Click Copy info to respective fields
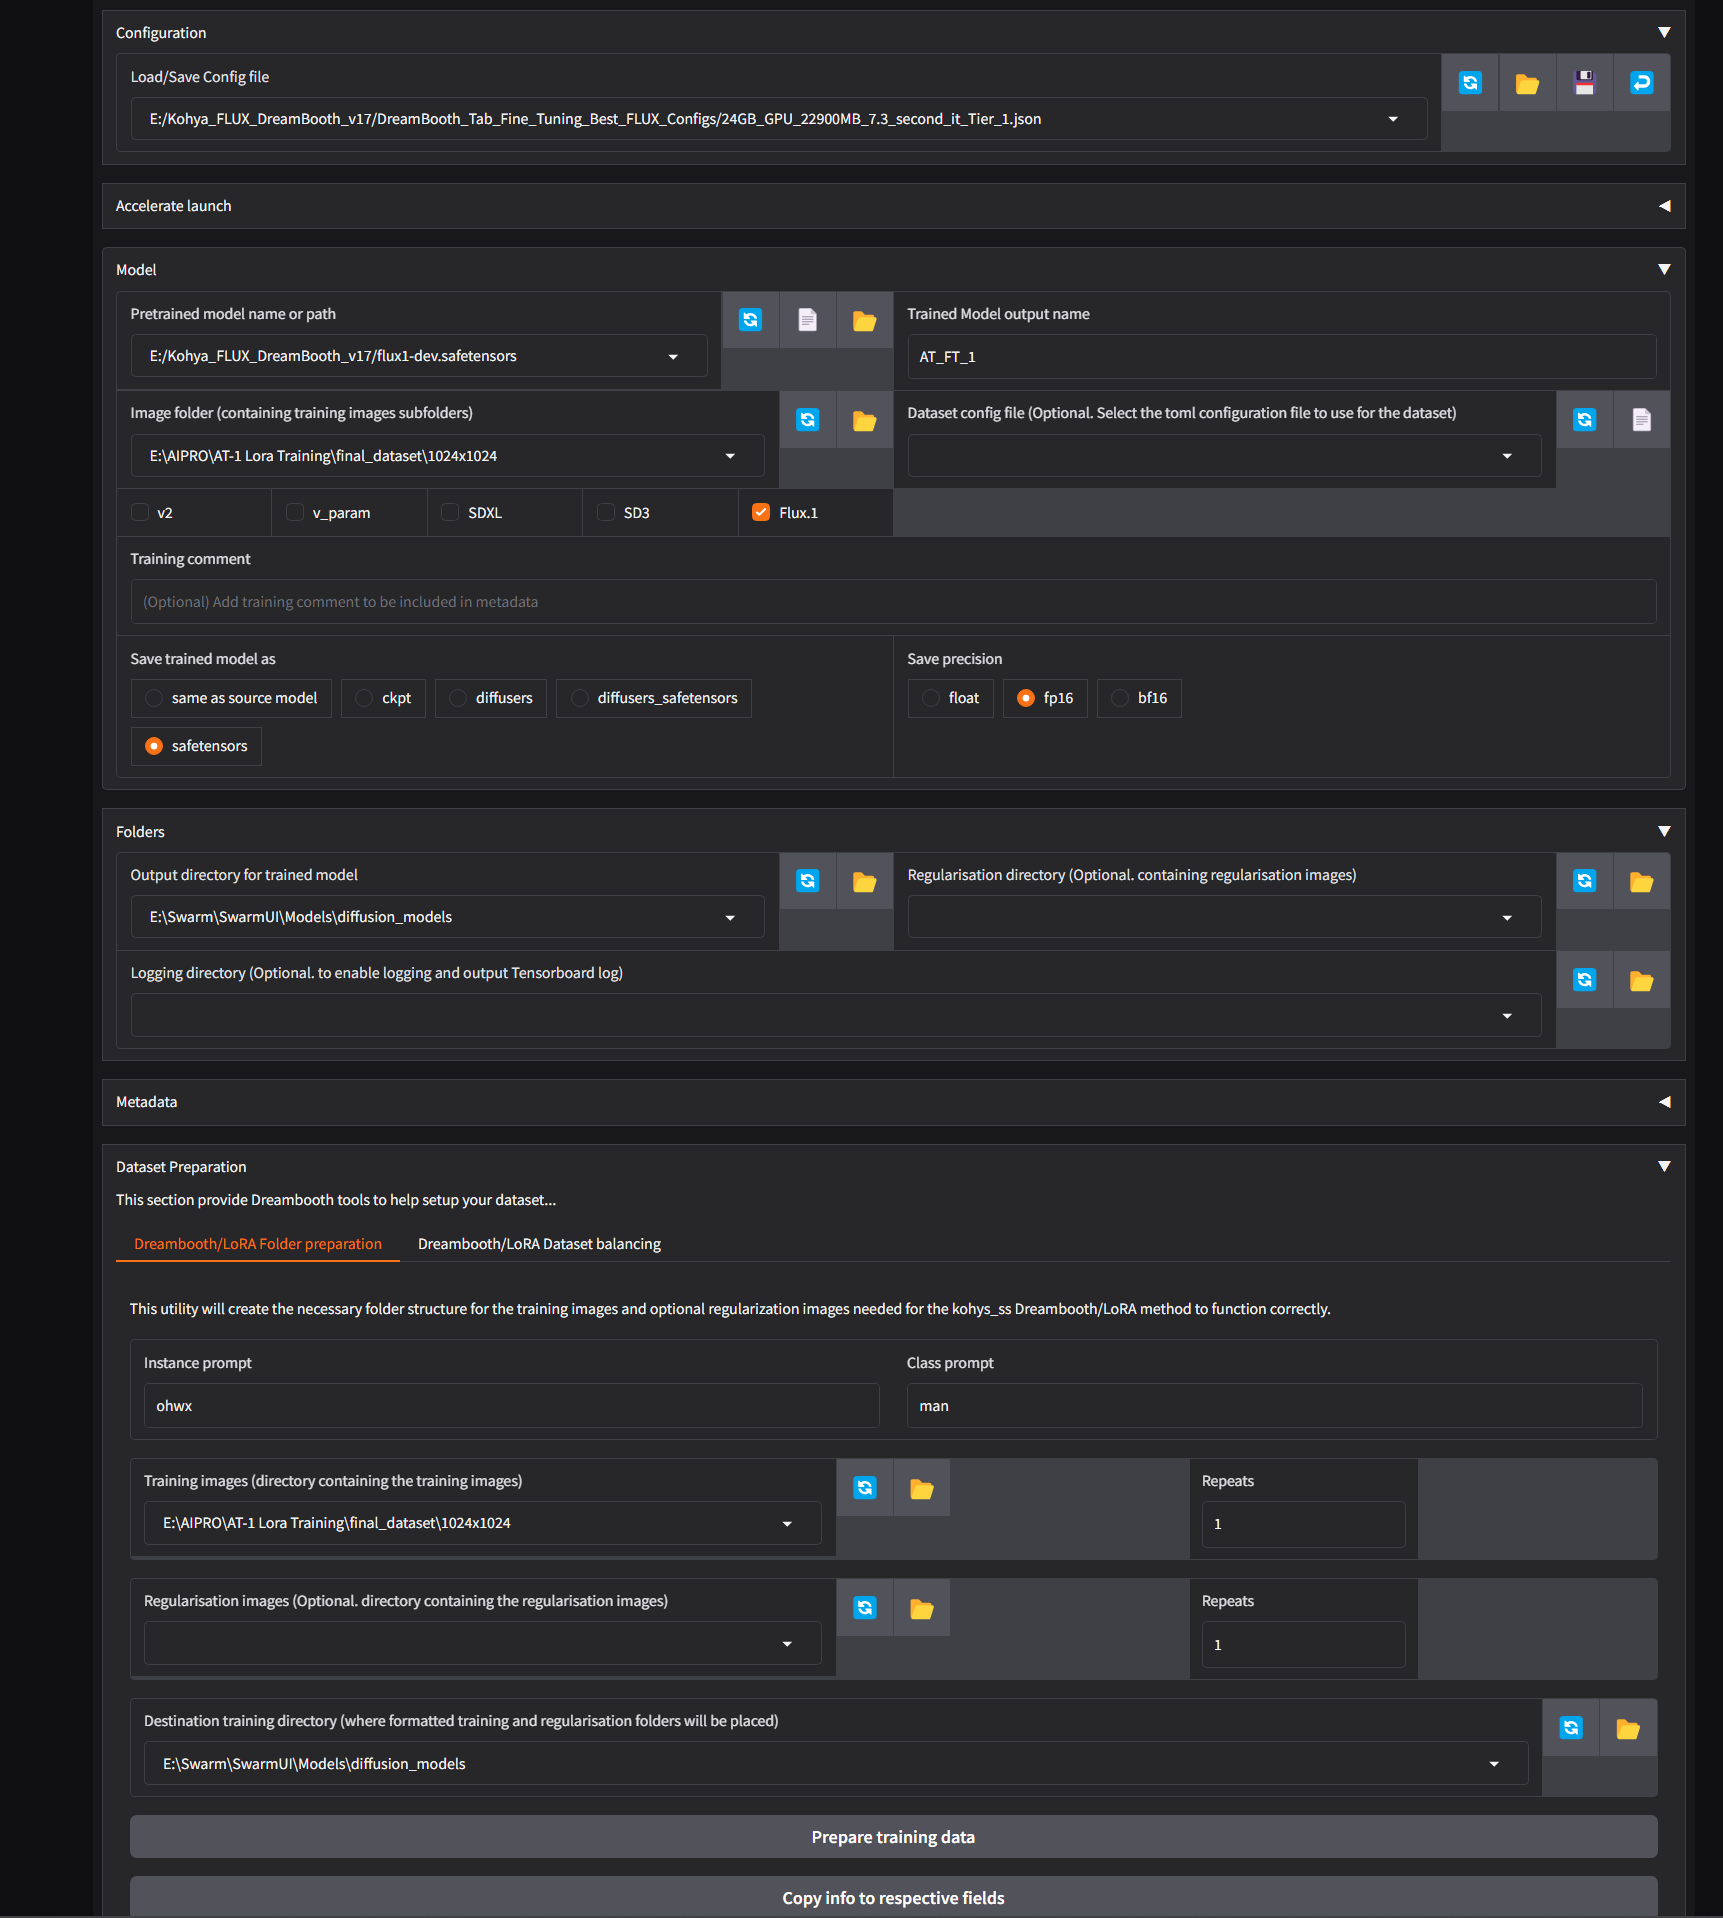The height and width of the screenshot is (1918, 1723). click(x=893, y=1897)
